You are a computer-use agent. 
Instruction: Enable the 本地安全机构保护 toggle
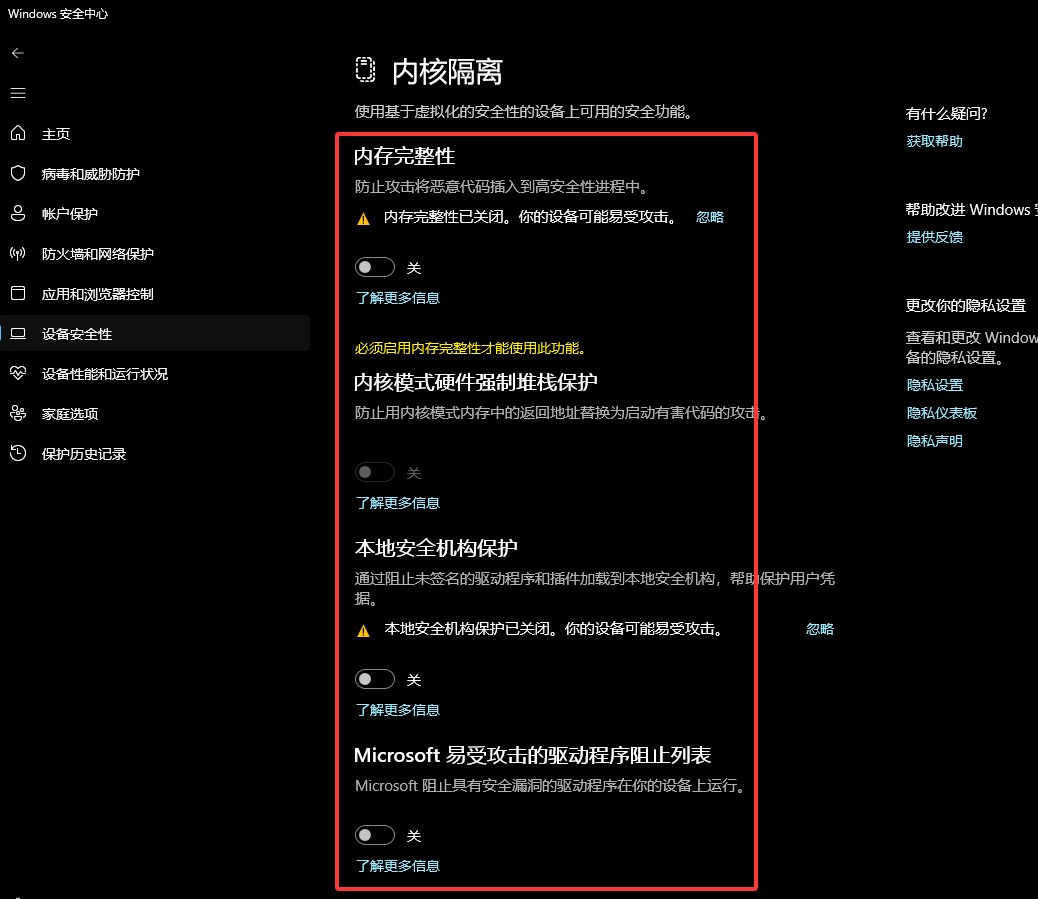point(375,680)
